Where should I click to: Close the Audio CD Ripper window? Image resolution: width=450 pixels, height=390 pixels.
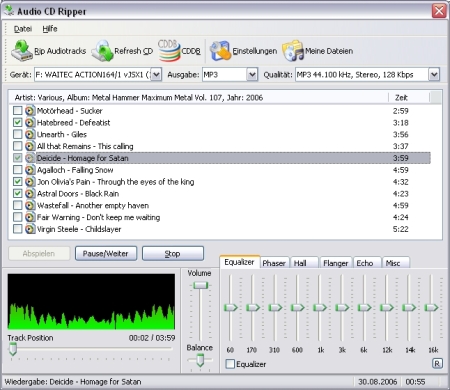tap(439, 11)
